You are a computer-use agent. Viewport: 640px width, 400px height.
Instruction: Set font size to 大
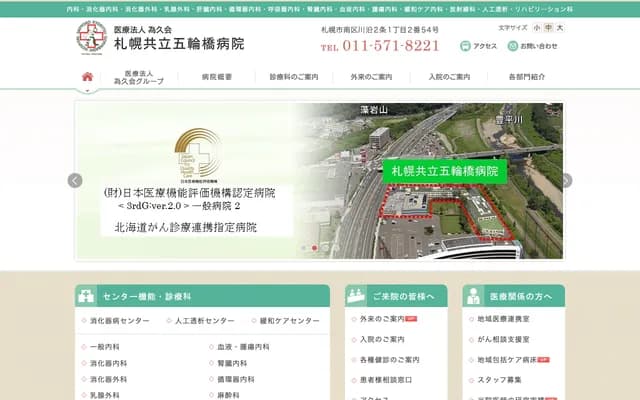[559, 29]
